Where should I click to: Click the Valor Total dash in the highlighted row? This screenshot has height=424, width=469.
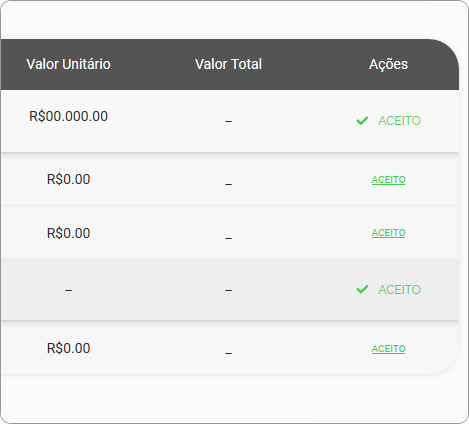(228, 290)
